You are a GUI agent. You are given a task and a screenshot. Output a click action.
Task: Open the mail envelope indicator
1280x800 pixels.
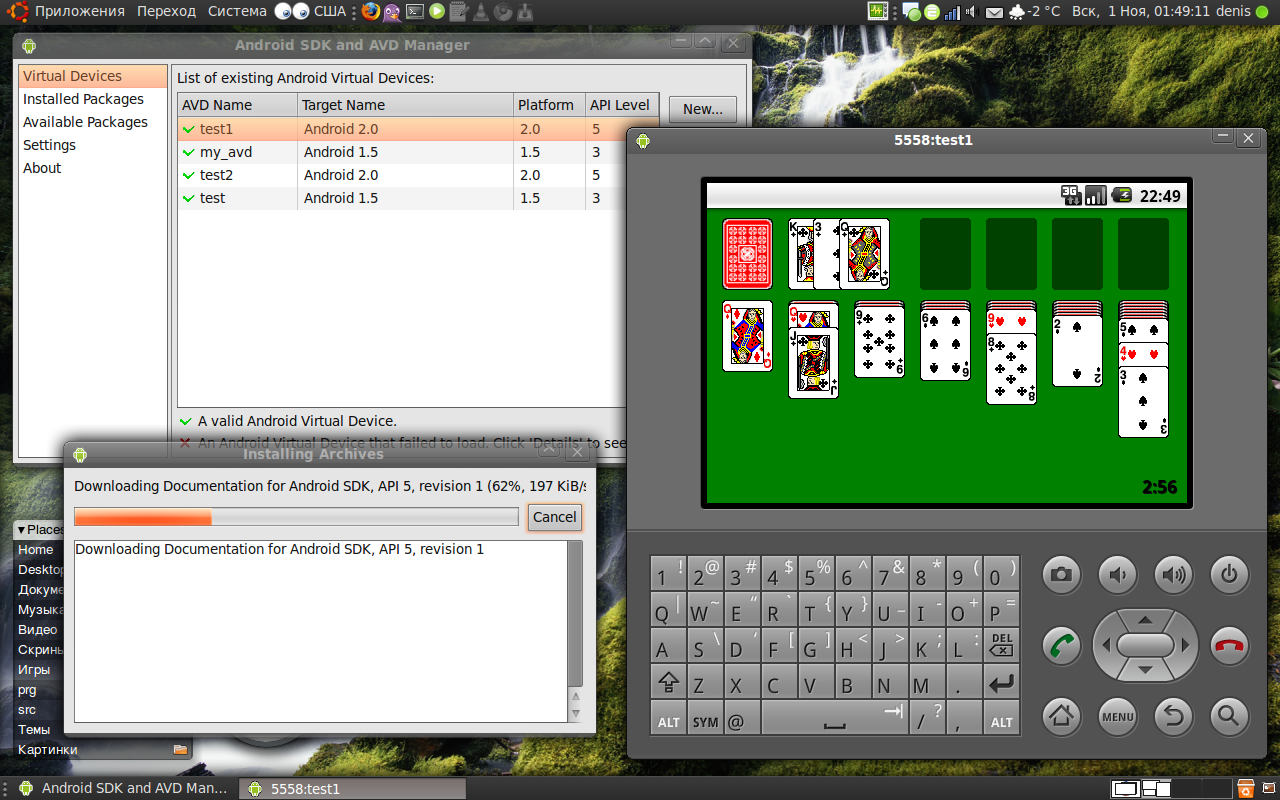click(994, 12)
